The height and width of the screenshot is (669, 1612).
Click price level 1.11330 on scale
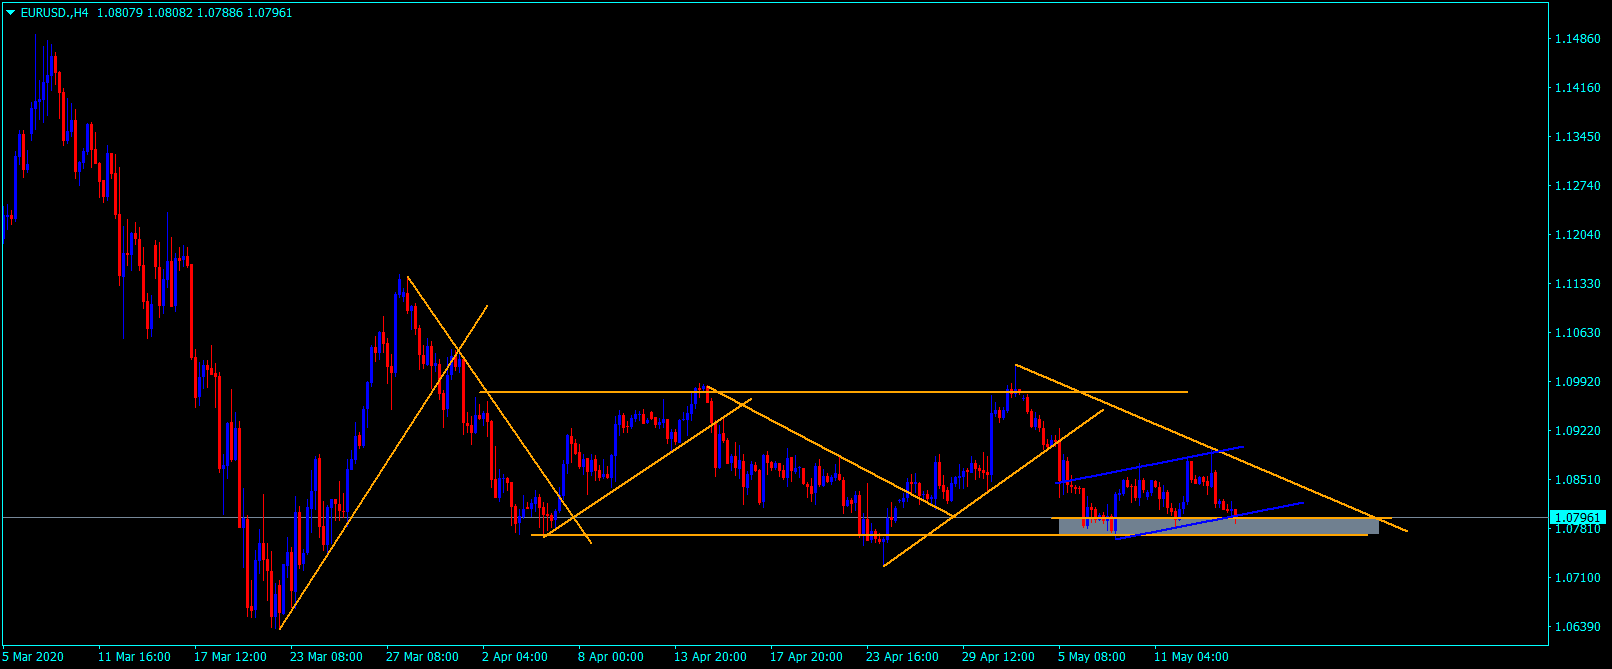(1576, 284)
